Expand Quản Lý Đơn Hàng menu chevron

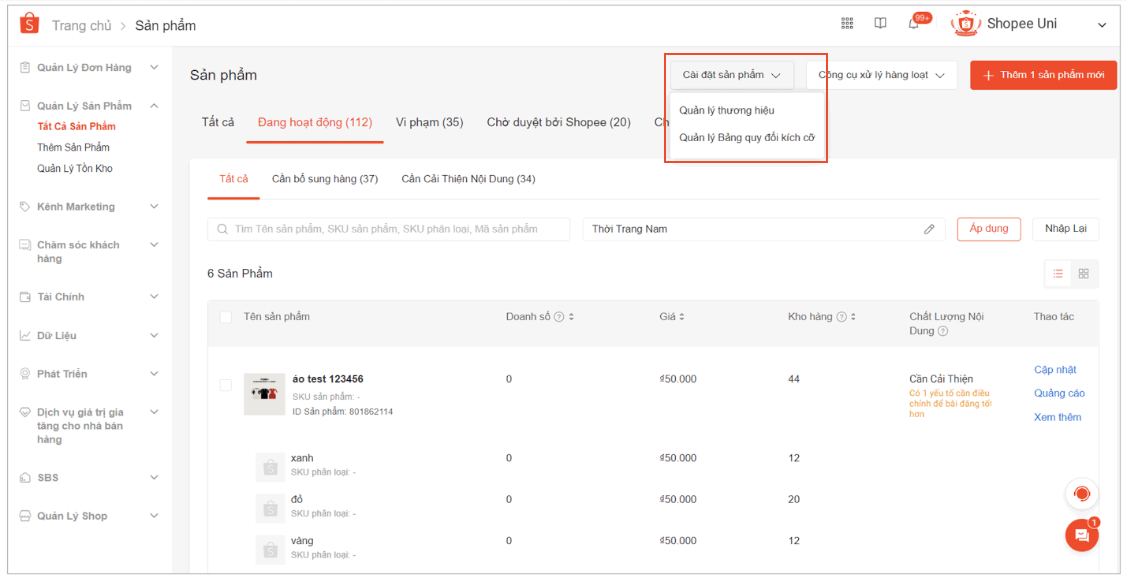(154, 68)
